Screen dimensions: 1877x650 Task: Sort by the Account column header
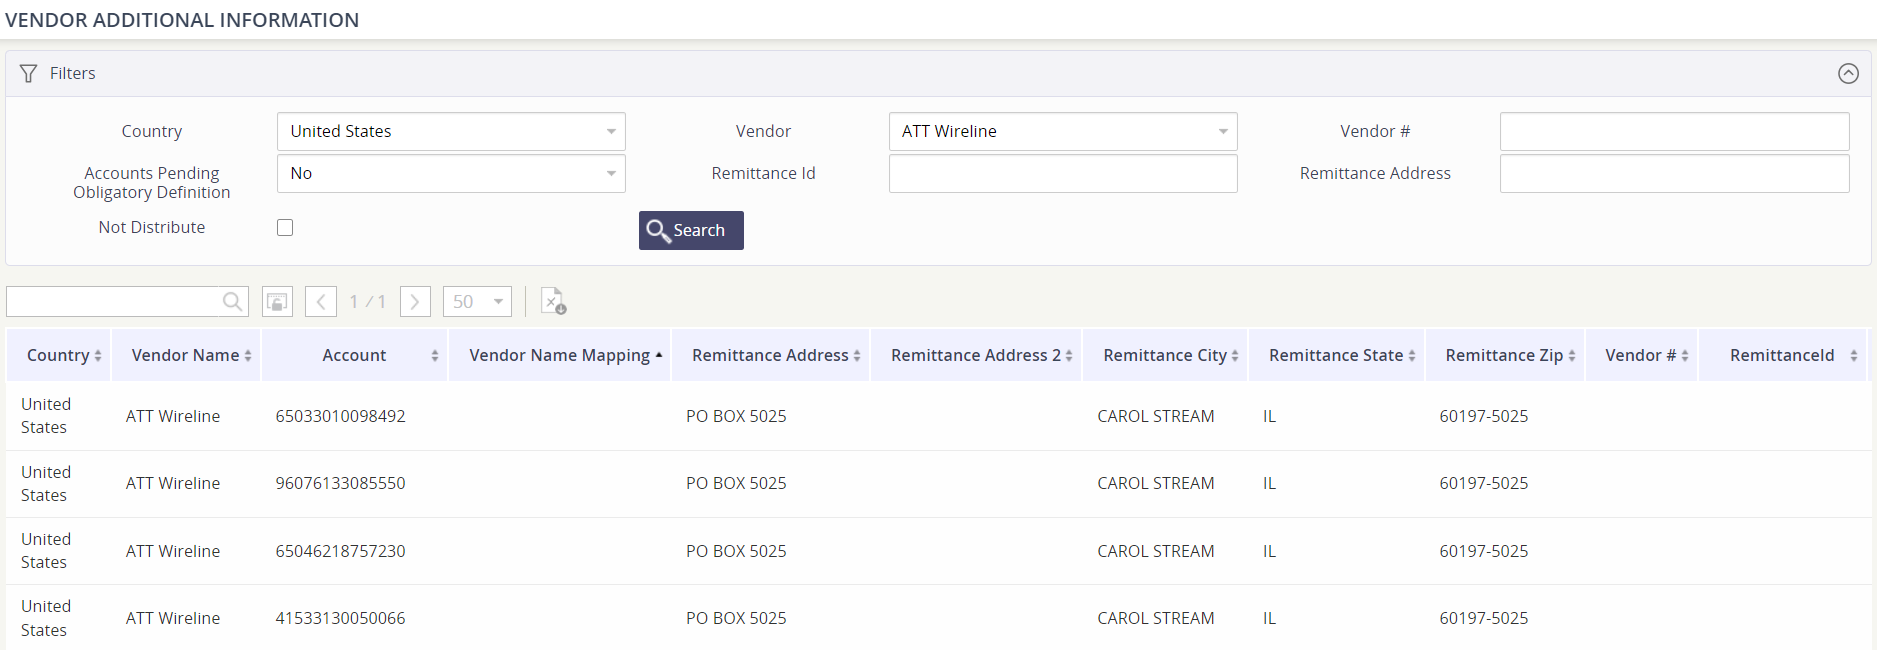354,355
